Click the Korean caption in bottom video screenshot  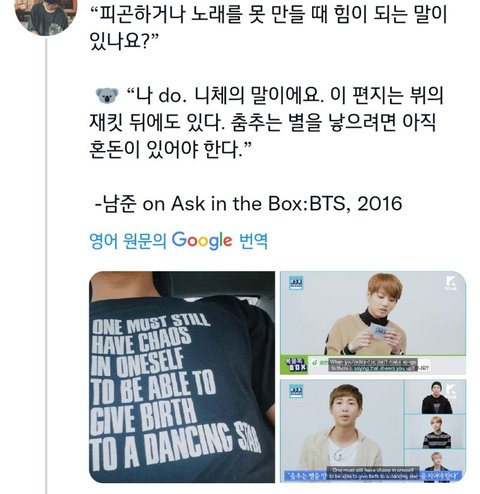(373, 475)
